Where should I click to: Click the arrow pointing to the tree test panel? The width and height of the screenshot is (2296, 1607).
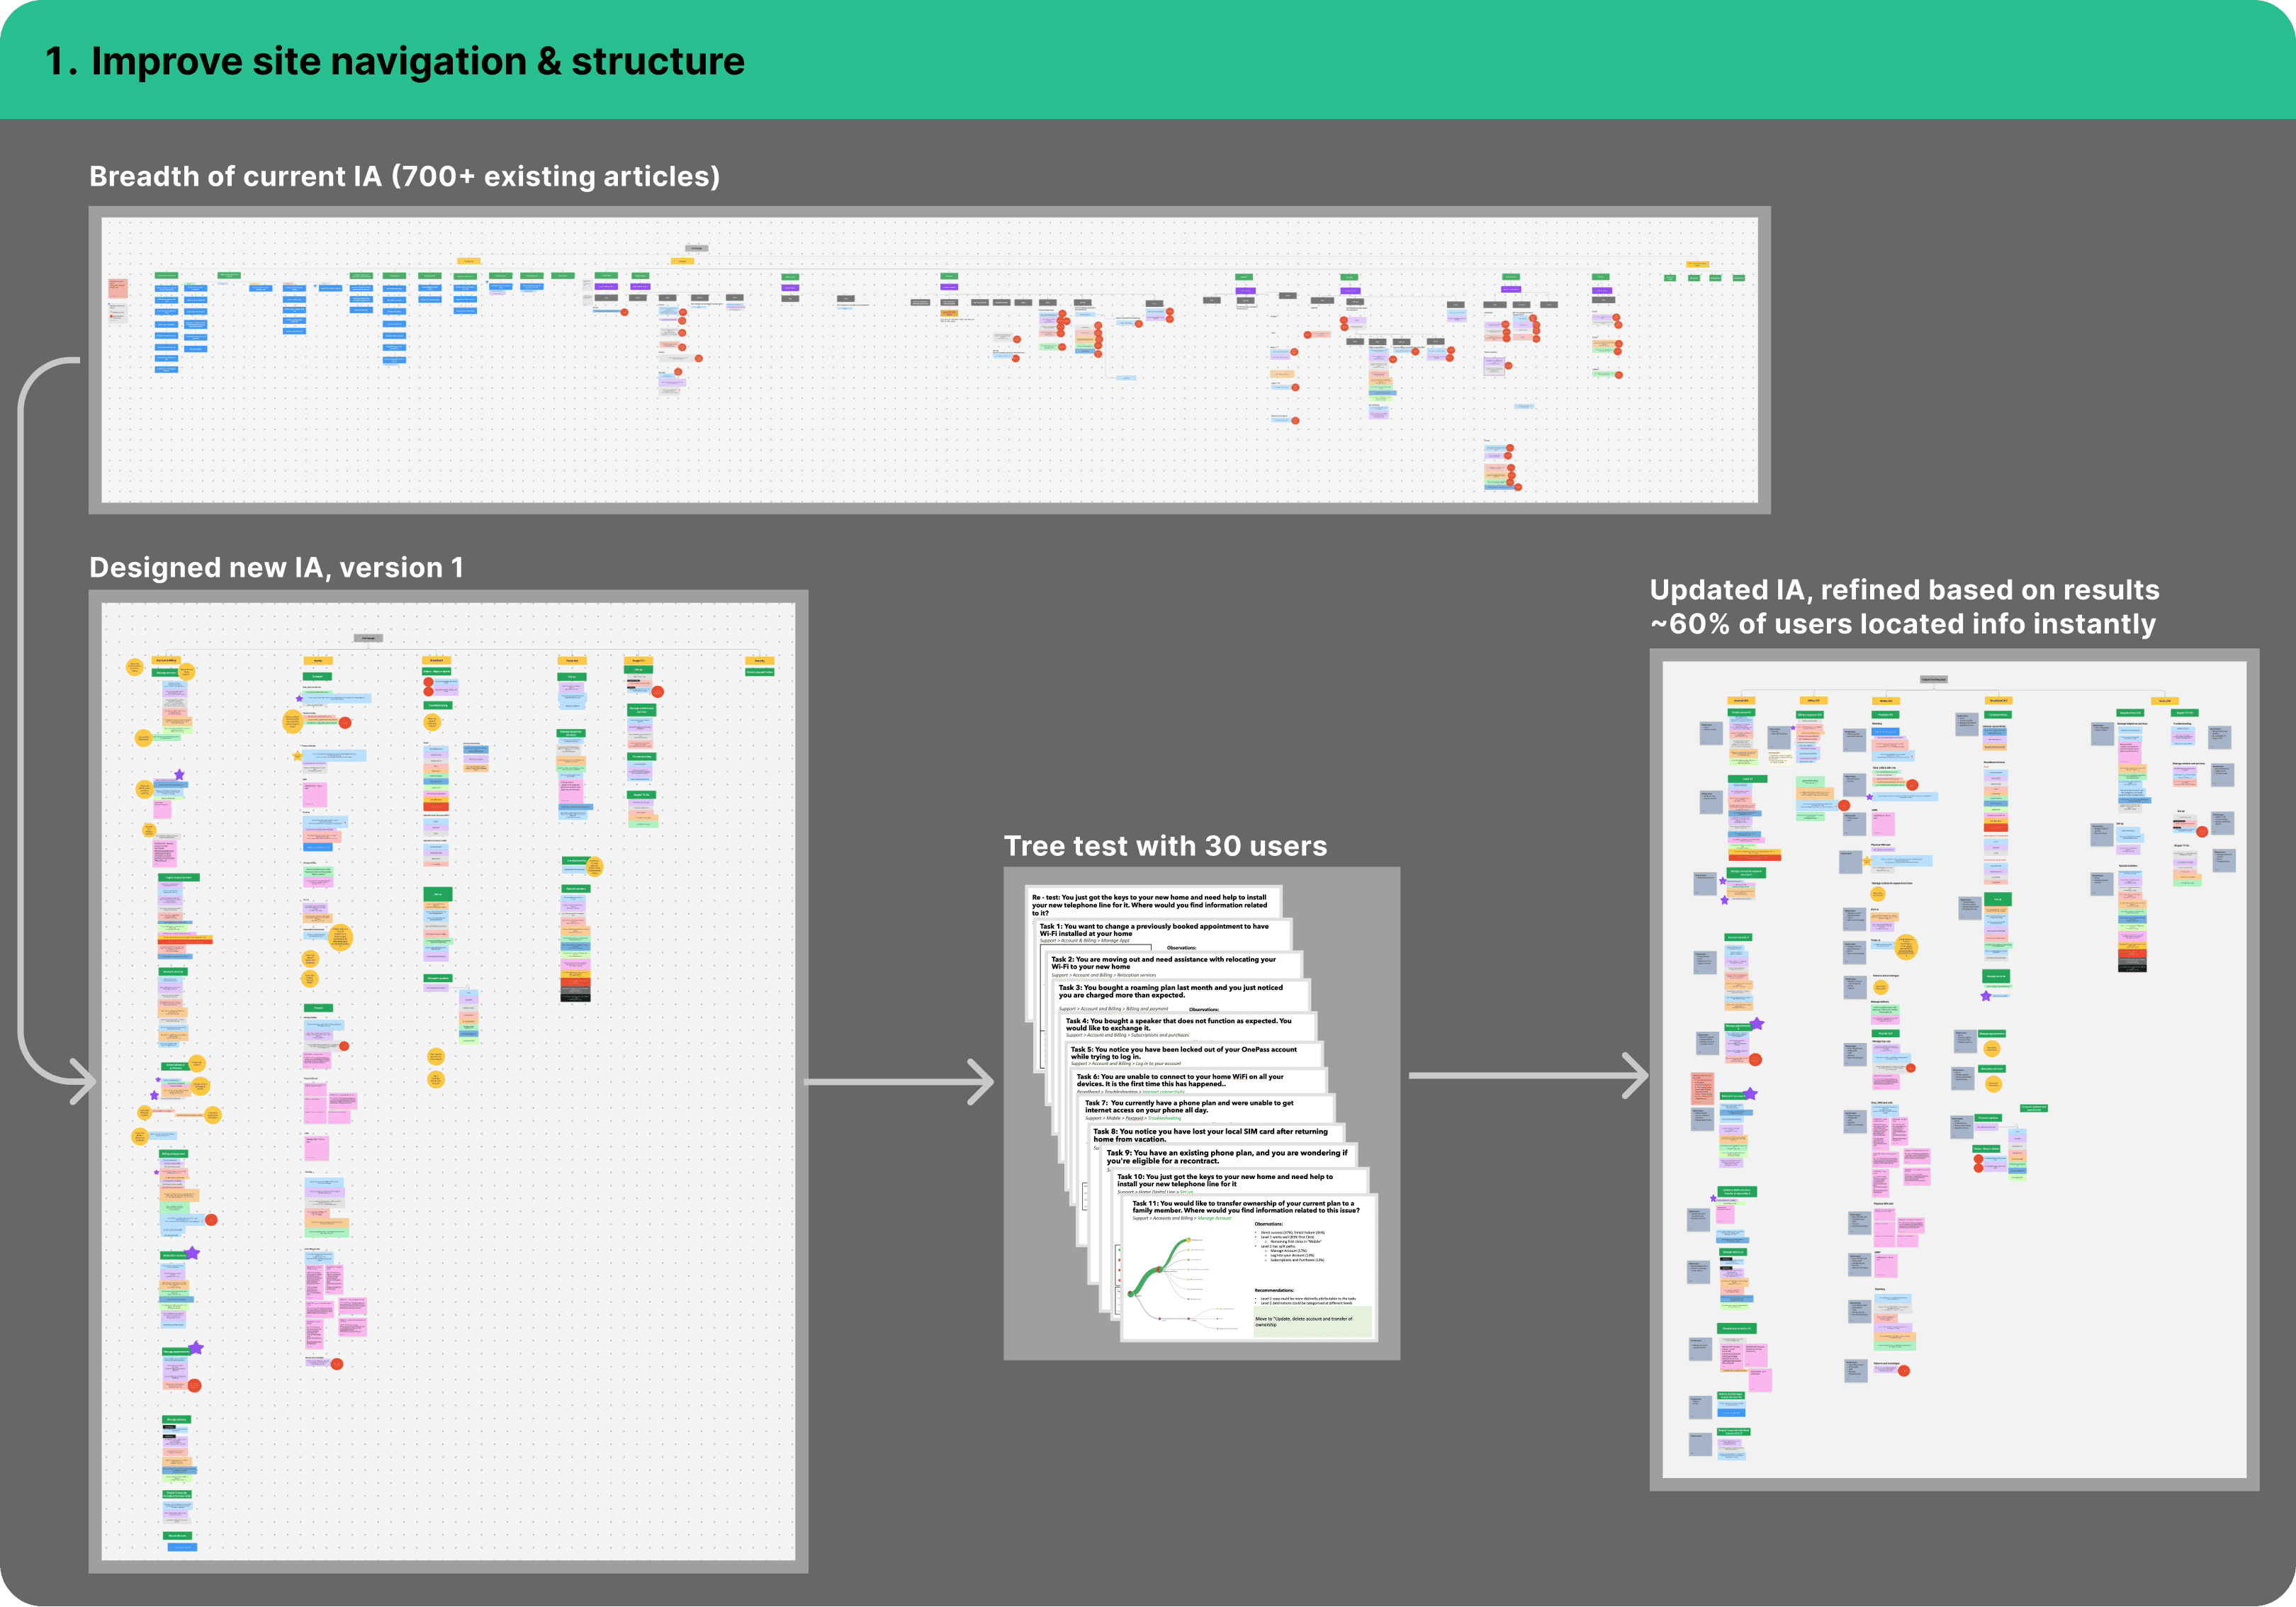900,1081
